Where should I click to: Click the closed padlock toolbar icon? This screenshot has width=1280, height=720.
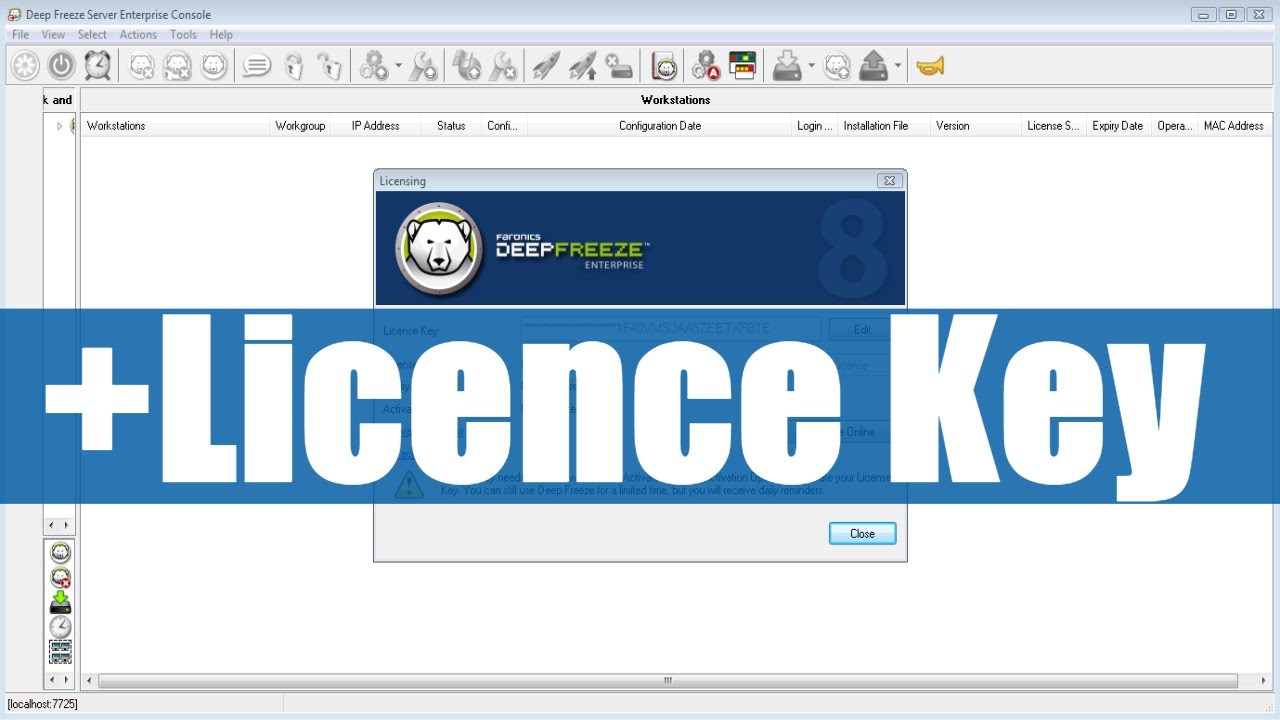[x=293, y=66]
